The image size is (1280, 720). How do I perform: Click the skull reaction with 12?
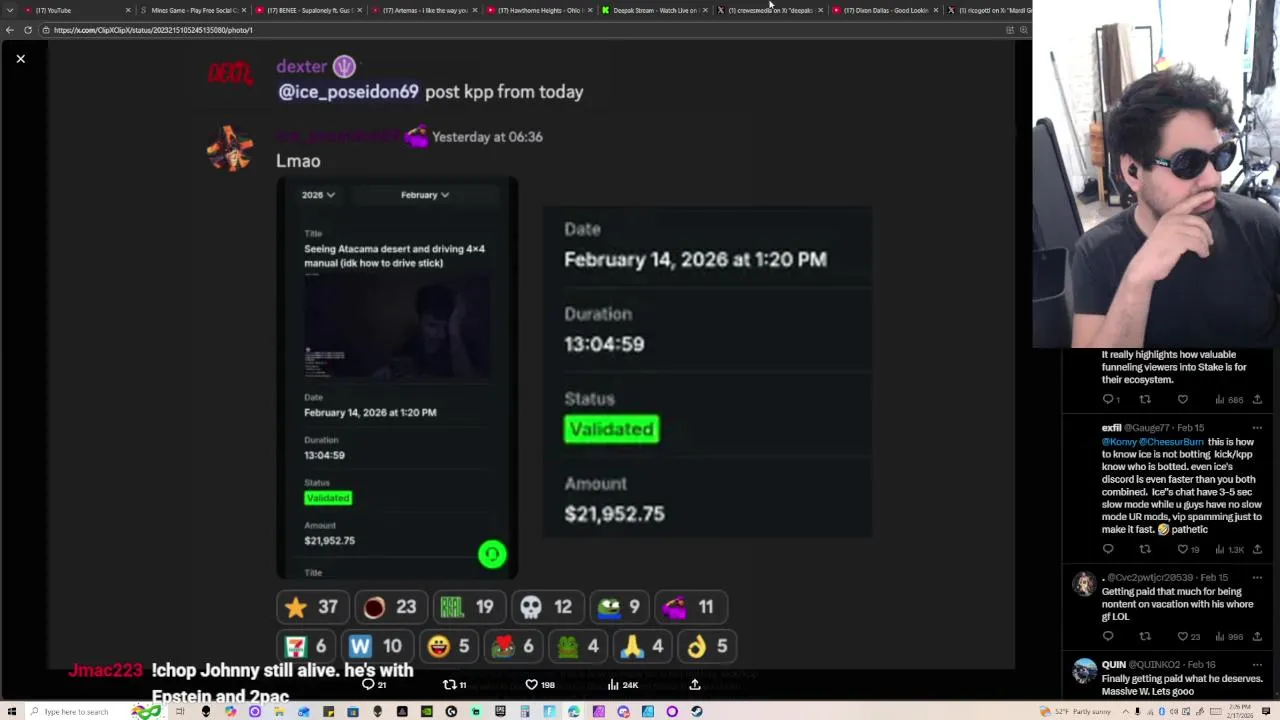[x=546, y=607]
